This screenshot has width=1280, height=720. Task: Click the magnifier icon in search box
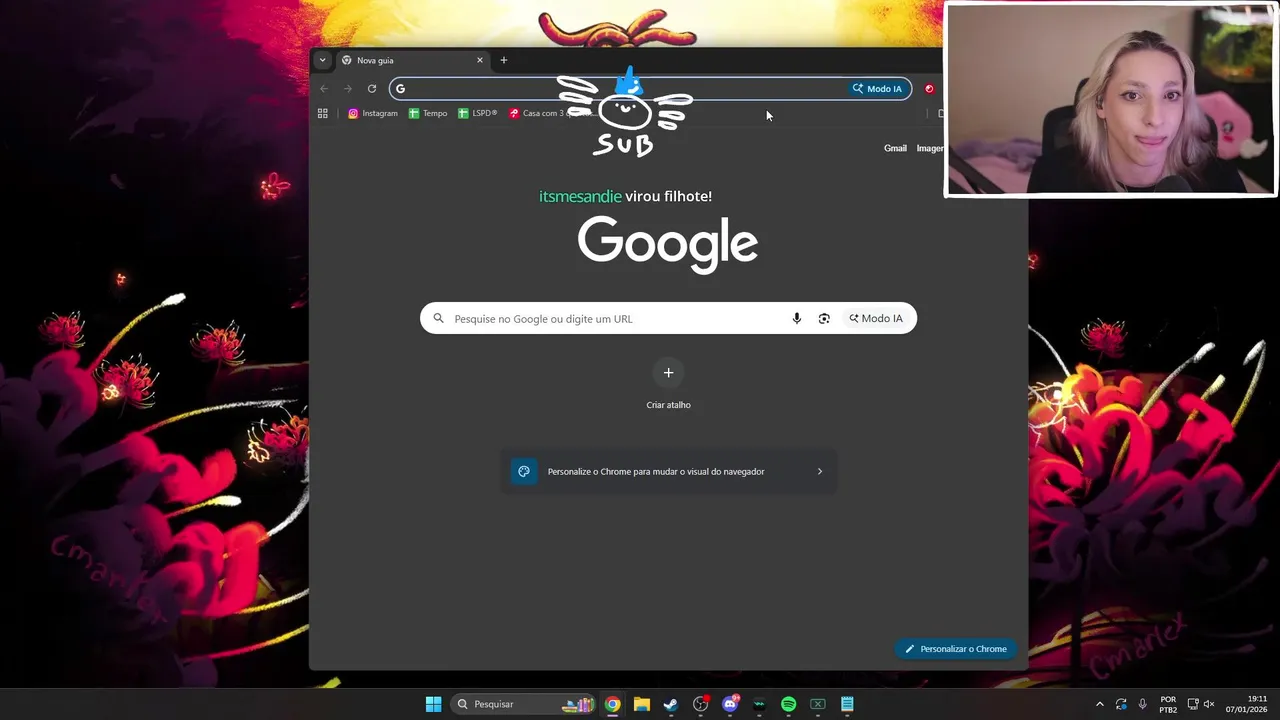click(x=438, y=319)
